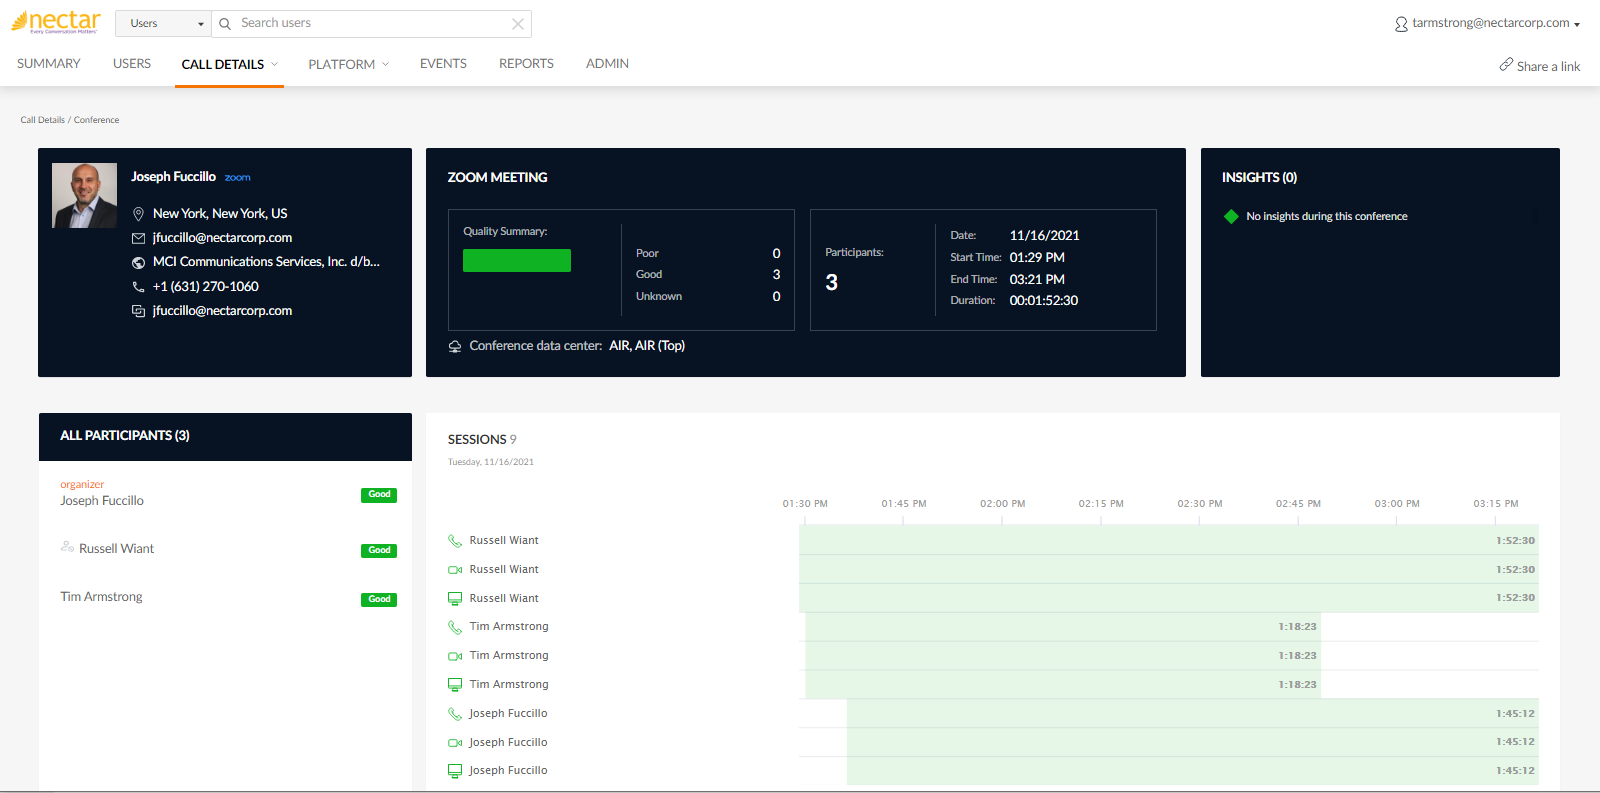Viewport: 1600px width, 793px height.
Task: Click Joseph Fuccillo screen share timeline bar
Action: tap(1193, 771)
